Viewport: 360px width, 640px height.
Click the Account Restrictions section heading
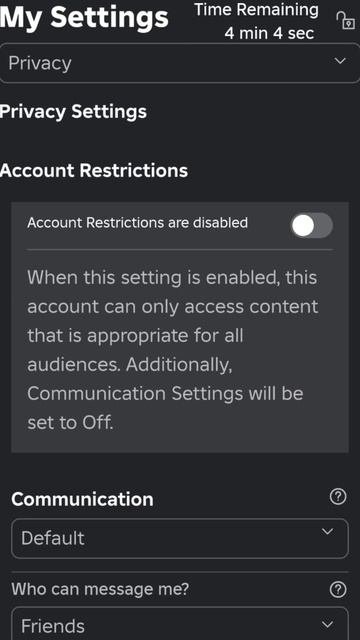point(94,171)
